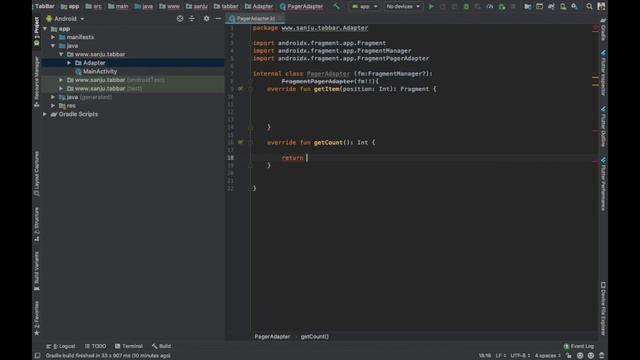The width and height of the screenshot is (640, 360).
Task: Open Project panel settings gear
Action: coord(207,18)
